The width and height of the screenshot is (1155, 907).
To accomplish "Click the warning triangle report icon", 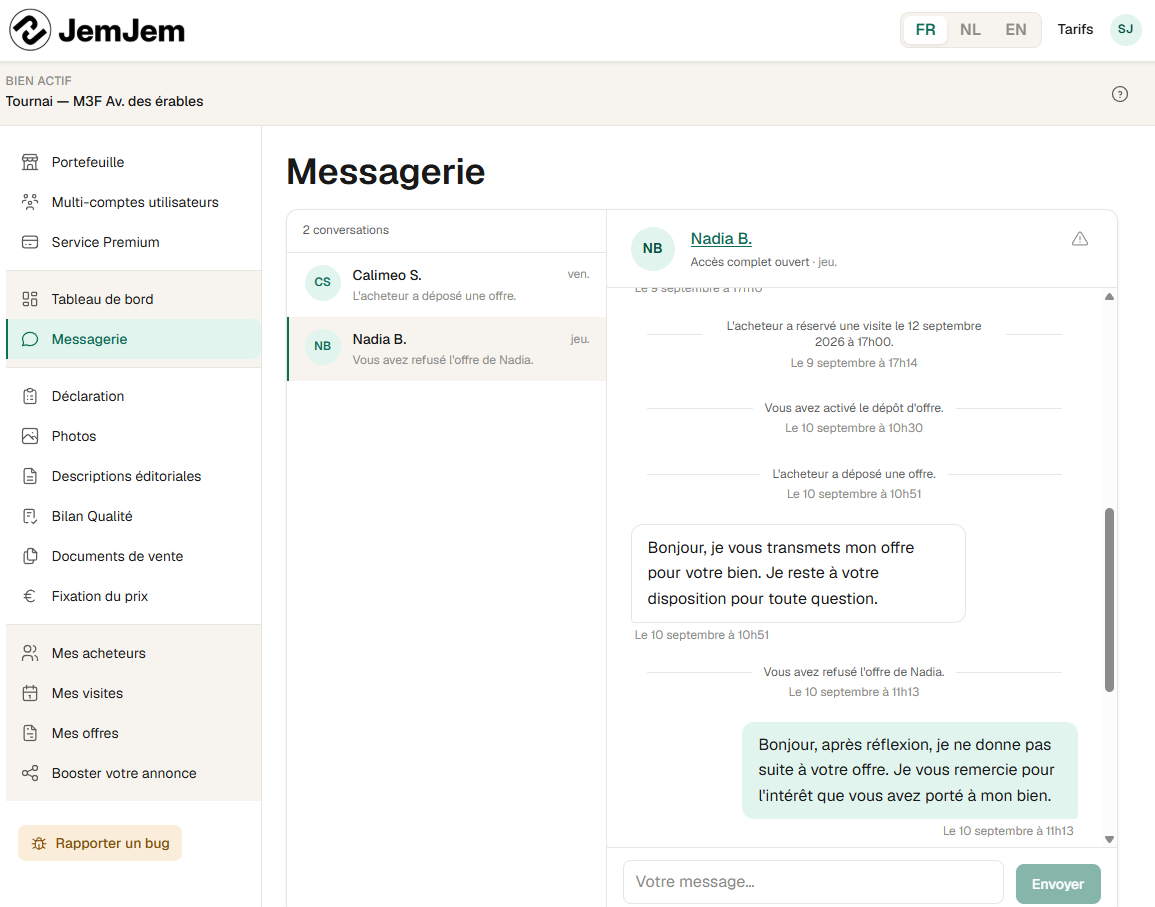I will [x=1080, y=239].
